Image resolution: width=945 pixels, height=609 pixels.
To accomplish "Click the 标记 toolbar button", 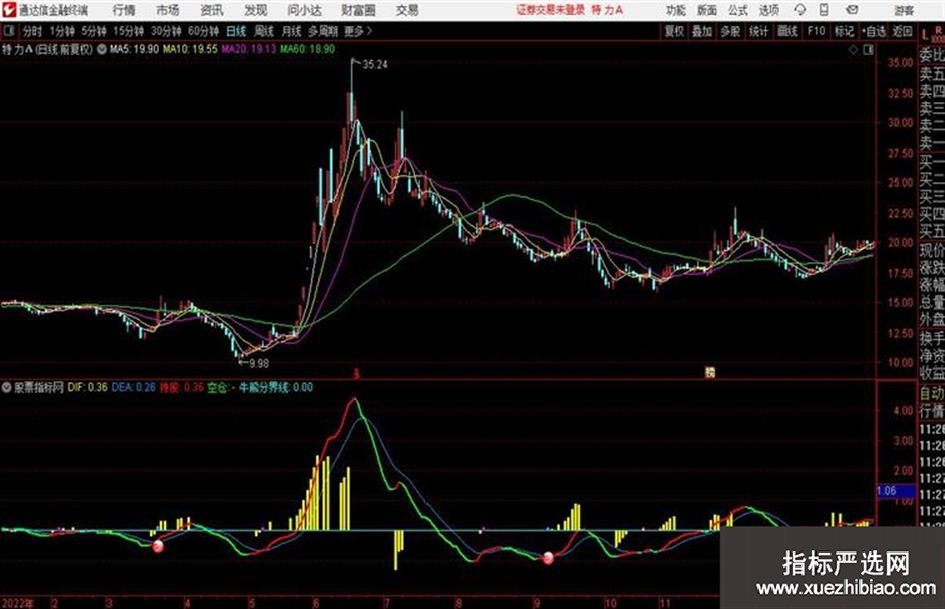I will (844, 31).
